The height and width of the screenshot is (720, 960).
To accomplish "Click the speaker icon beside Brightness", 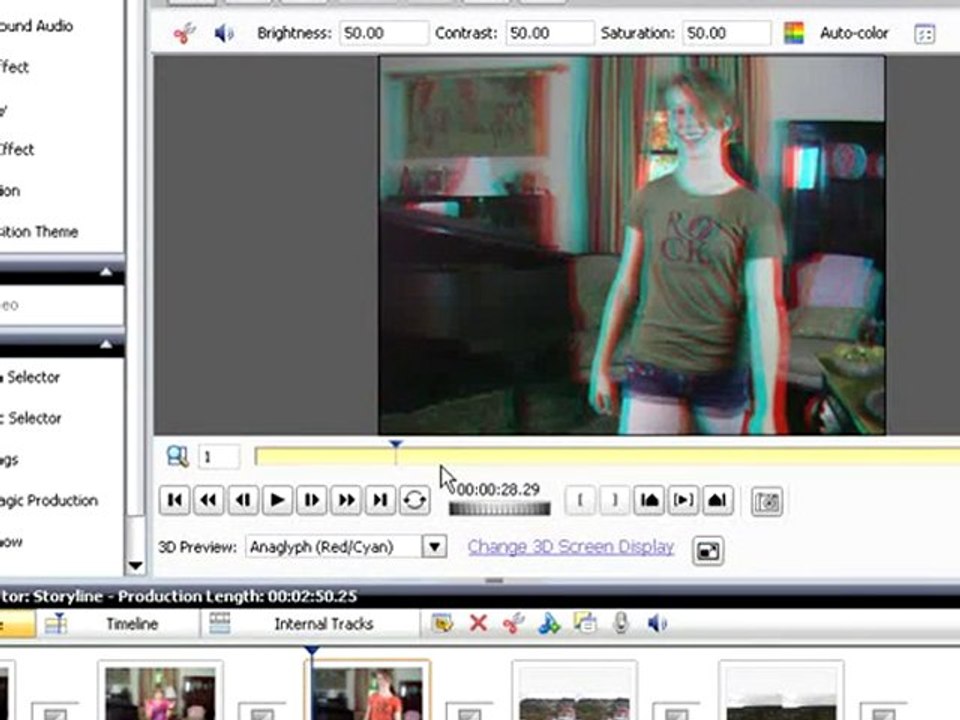I will pos(223,33).
